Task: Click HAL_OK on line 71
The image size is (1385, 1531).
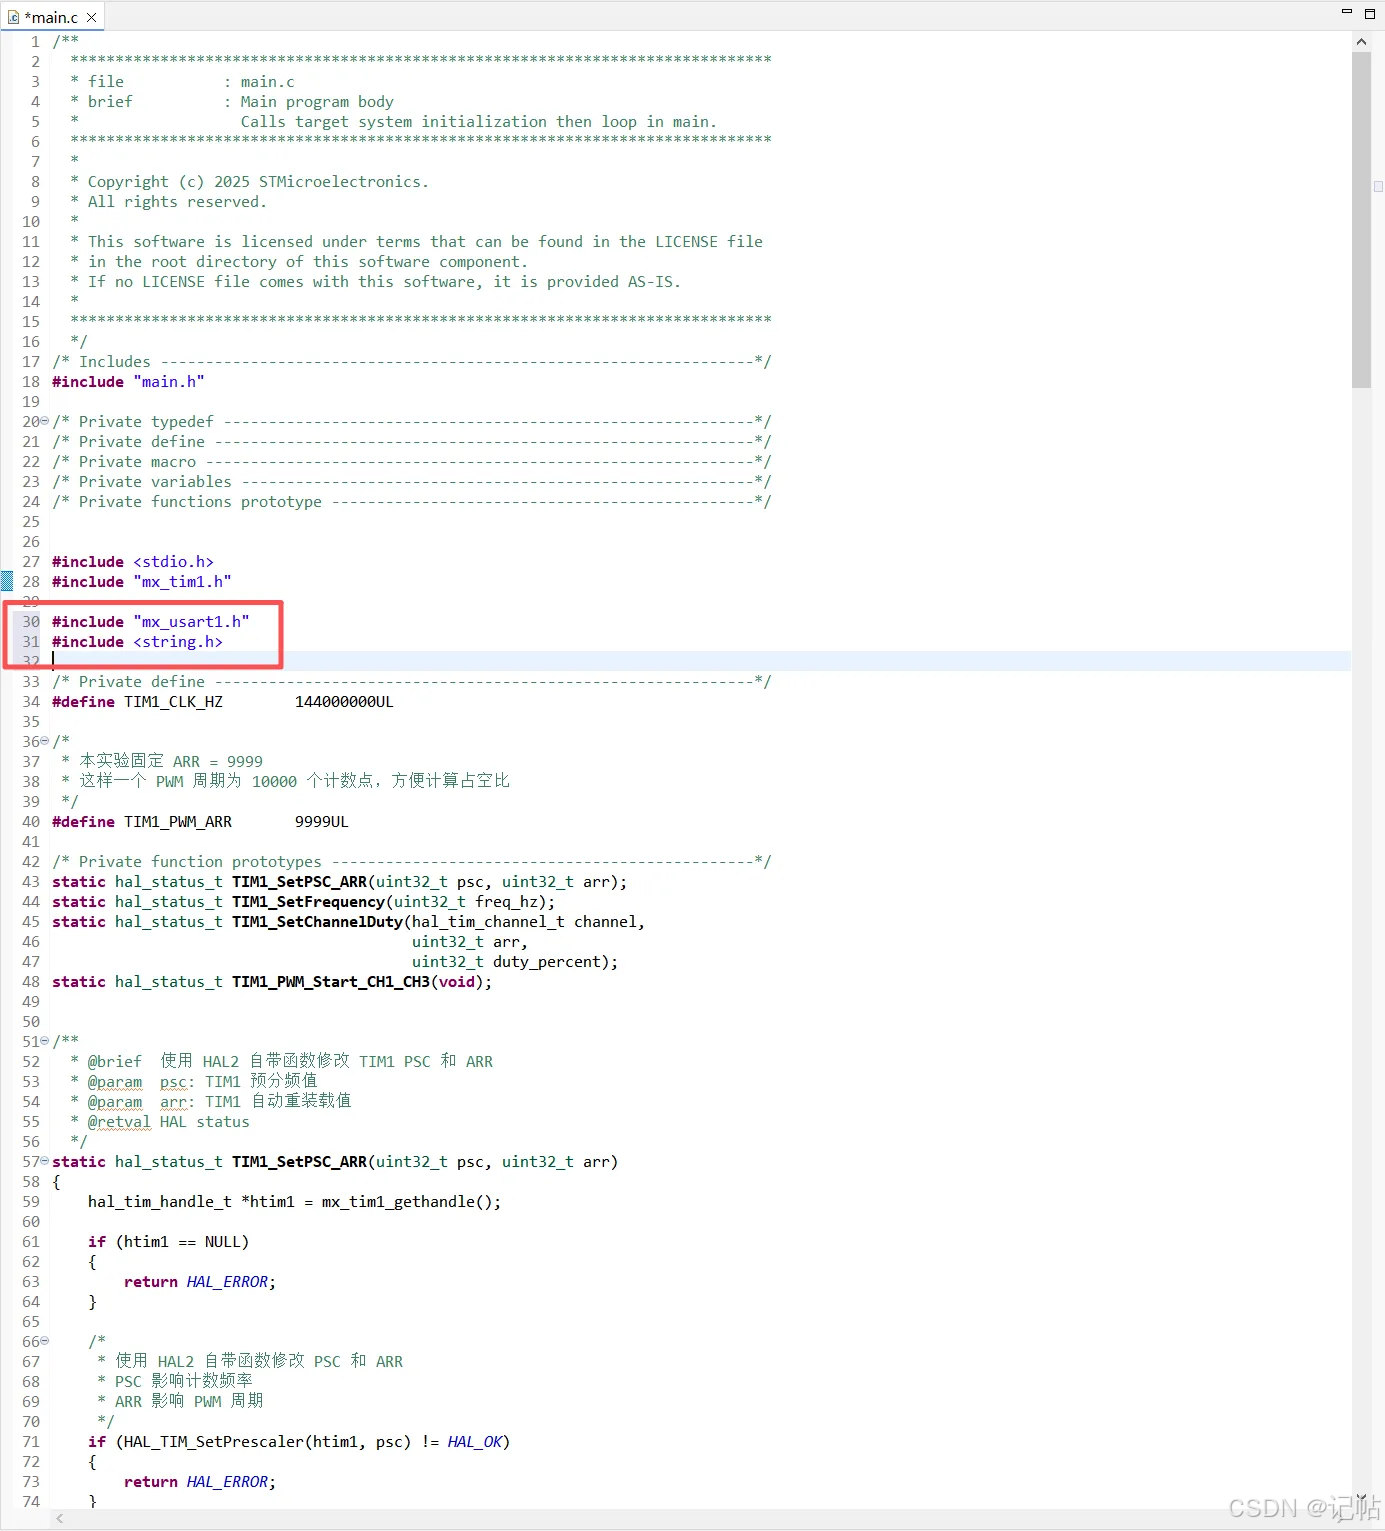Action: pyautogui.click(x=475, y=1441)
